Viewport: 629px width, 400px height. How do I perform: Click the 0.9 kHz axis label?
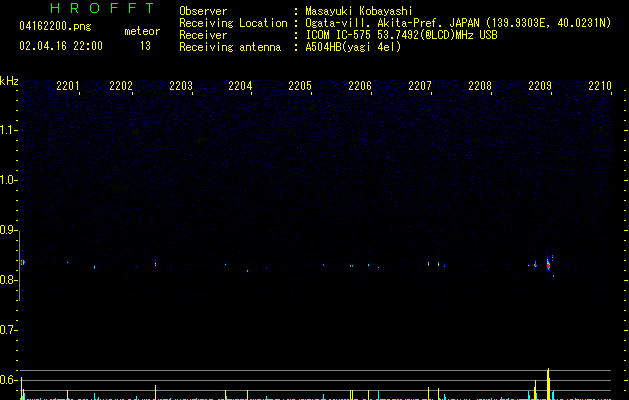click(x=8, y=230)
